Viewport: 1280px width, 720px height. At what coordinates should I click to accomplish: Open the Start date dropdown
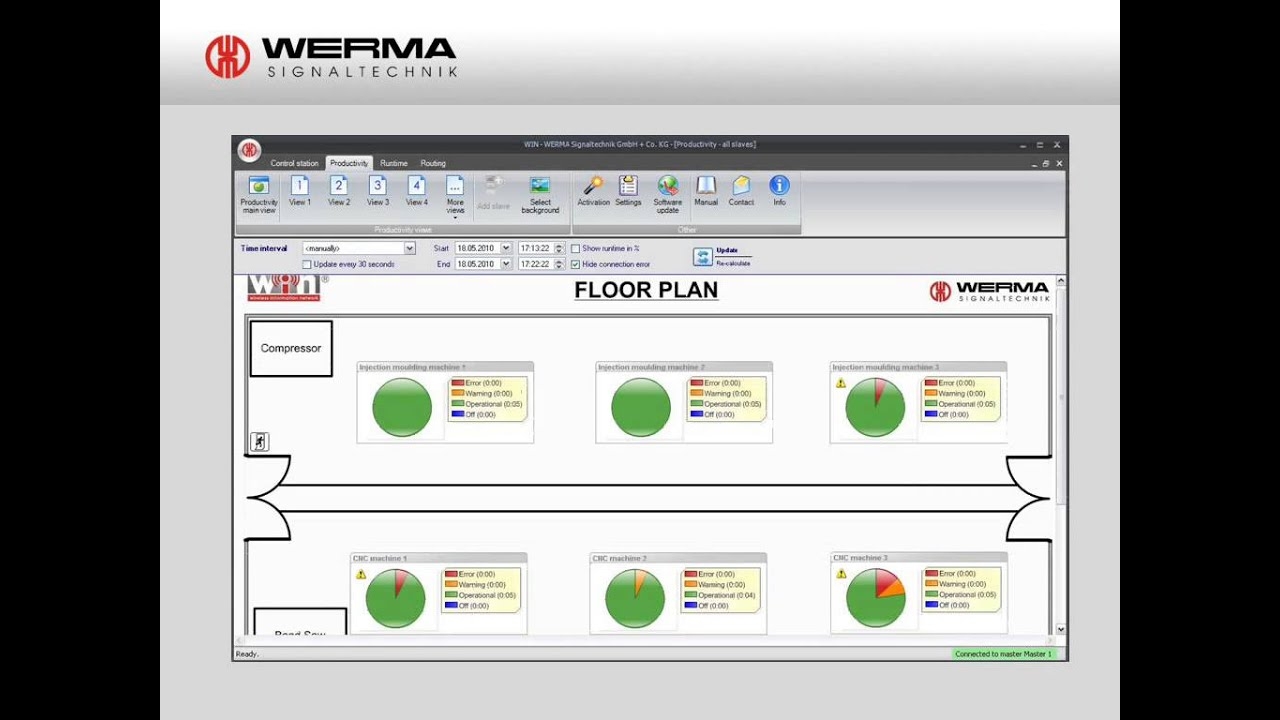[506, 248]
